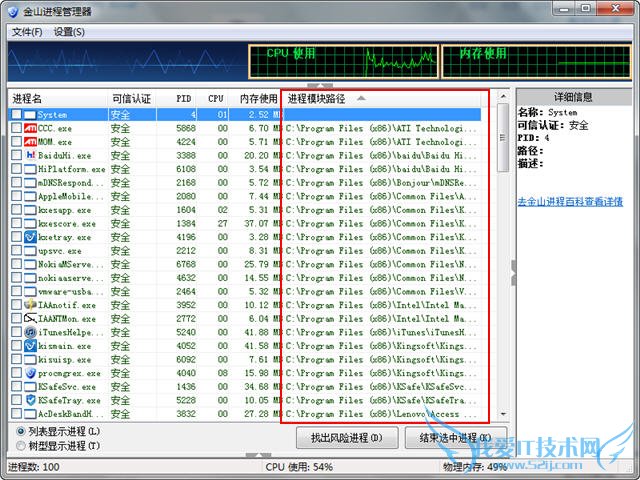
Task: Select the nokiaaserve process name
Action: pyautogui.click(x=70, y=278)
